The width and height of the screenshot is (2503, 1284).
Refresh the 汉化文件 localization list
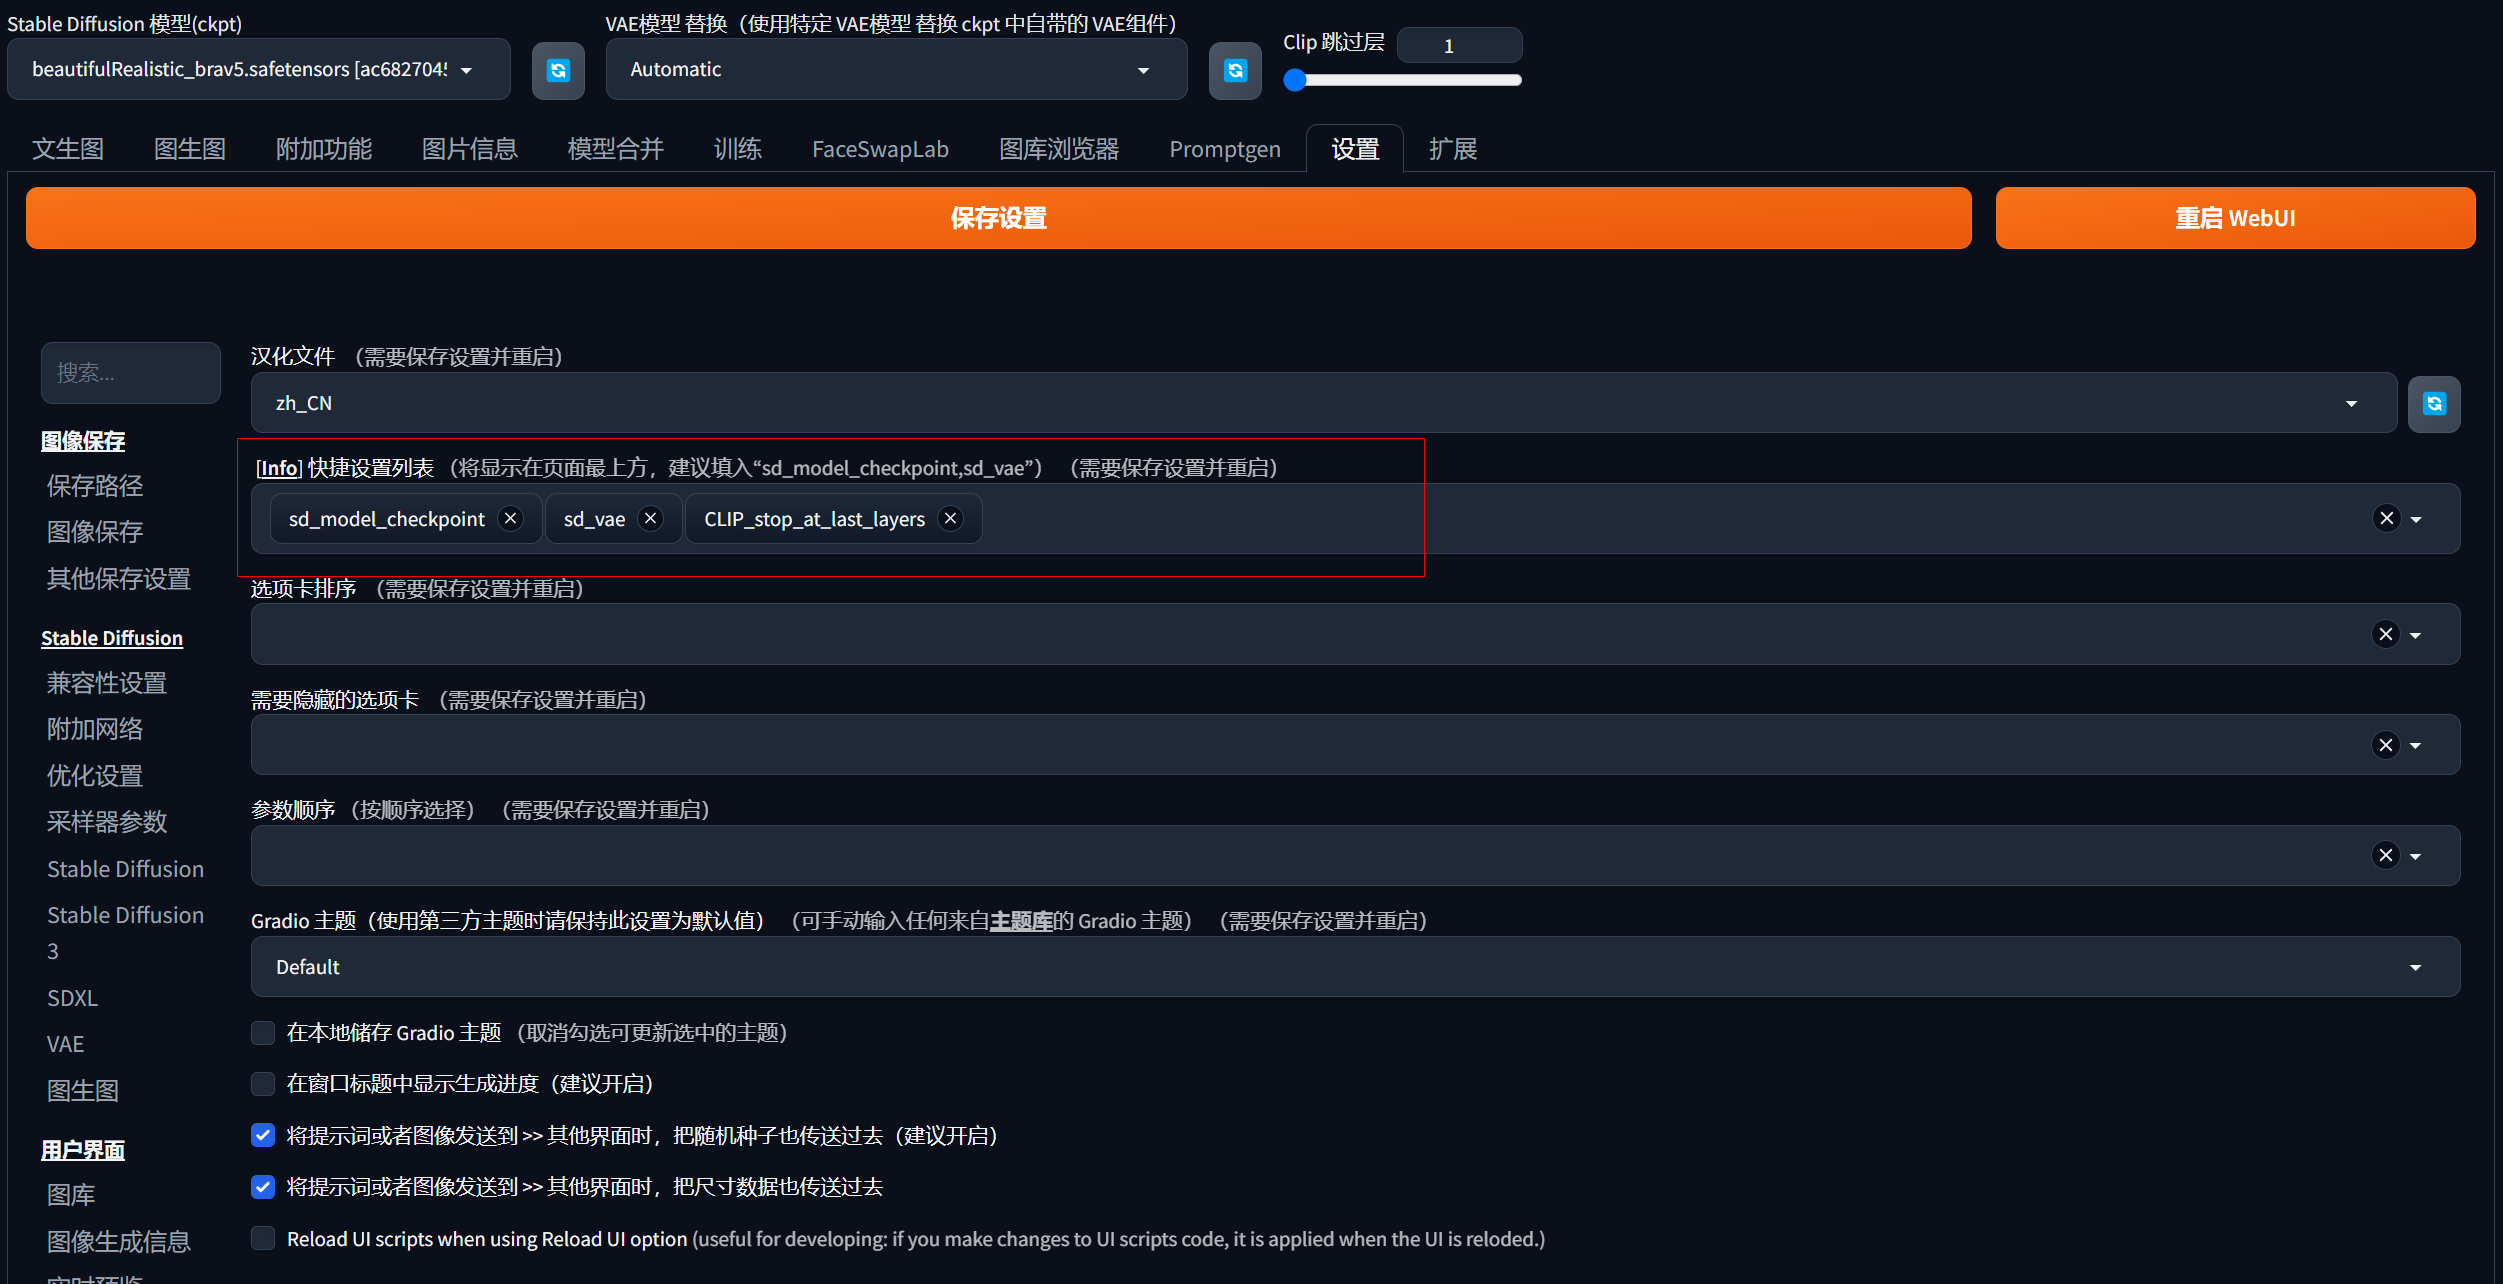click(2434, 404)
